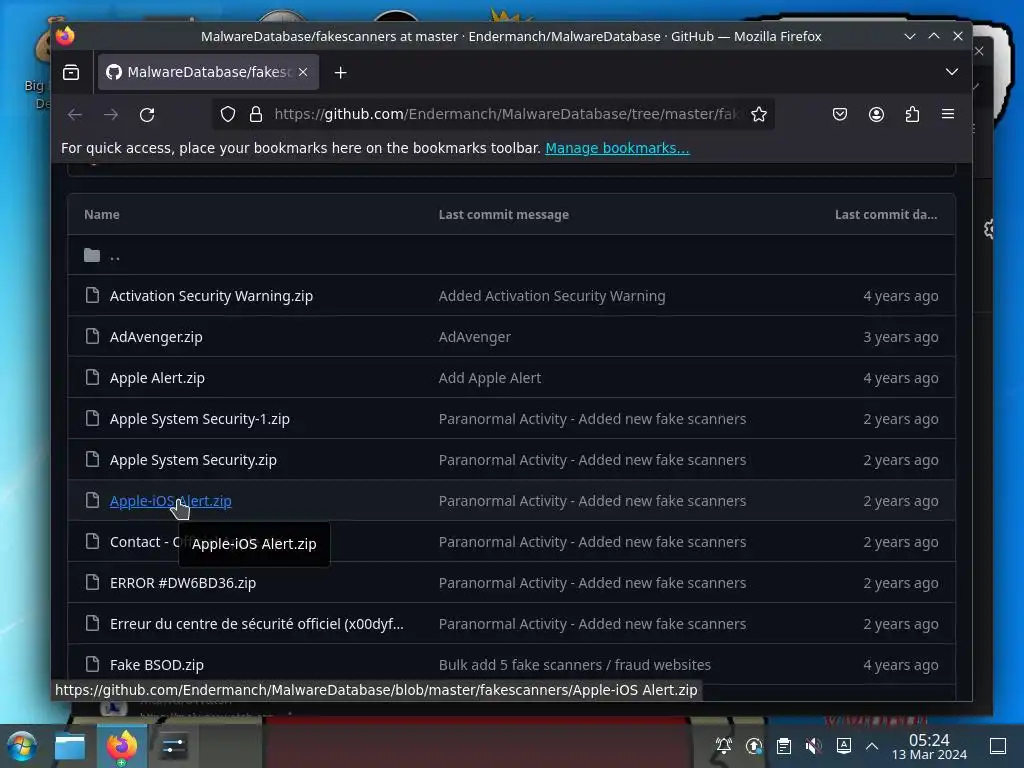1024x768 pixels.
Task: Click the Last commit date column header
Action: point(886,214)
